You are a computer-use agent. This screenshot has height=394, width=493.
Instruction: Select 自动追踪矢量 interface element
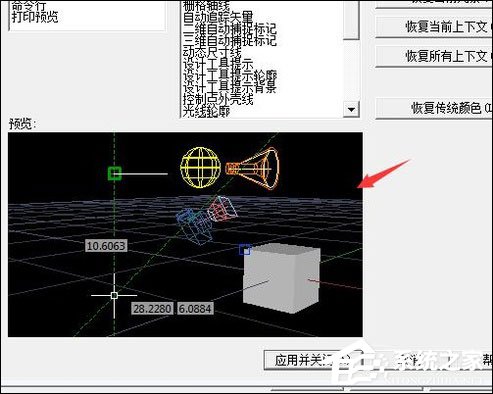[x=218, y=17]
